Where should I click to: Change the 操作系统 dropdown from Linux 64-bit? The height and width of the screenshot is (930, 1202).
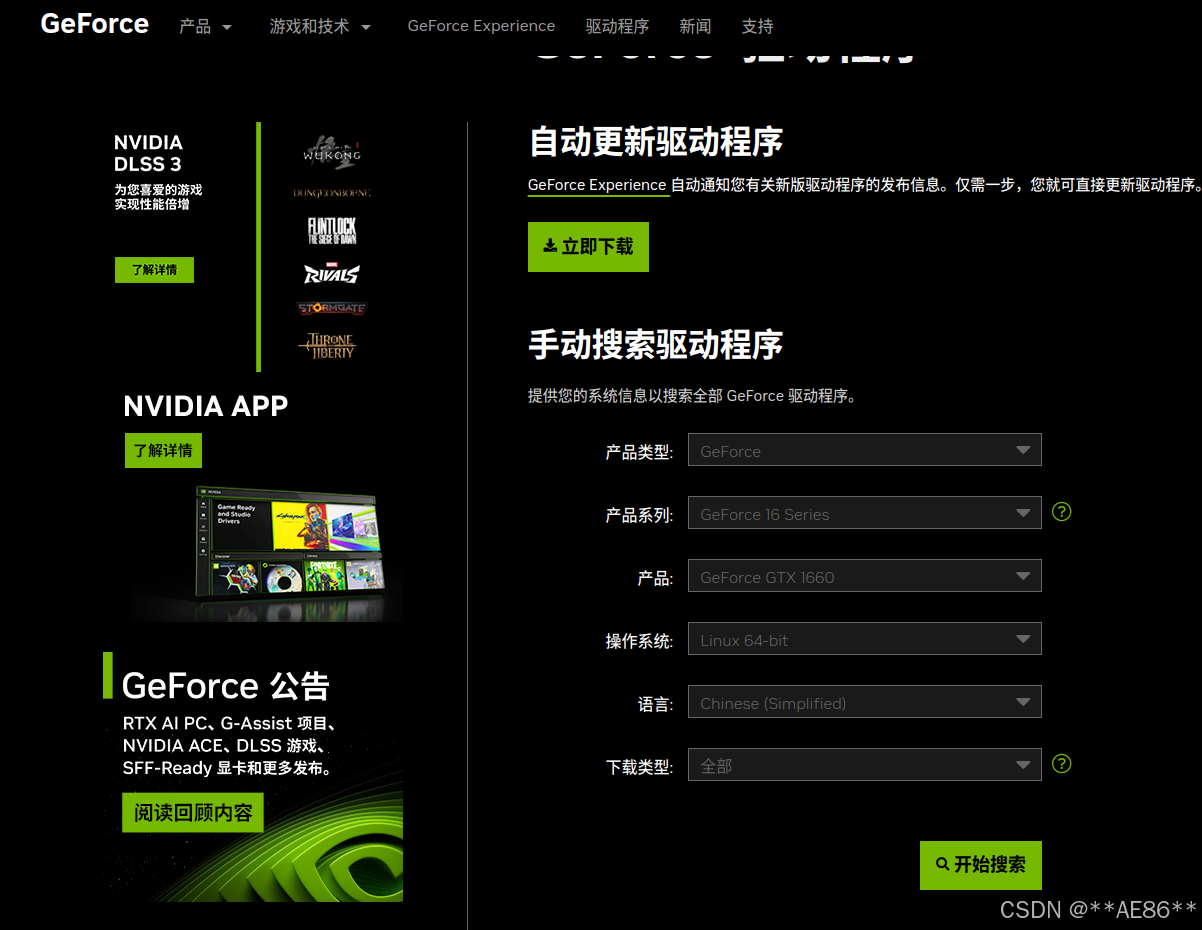[x=865, y=639]
